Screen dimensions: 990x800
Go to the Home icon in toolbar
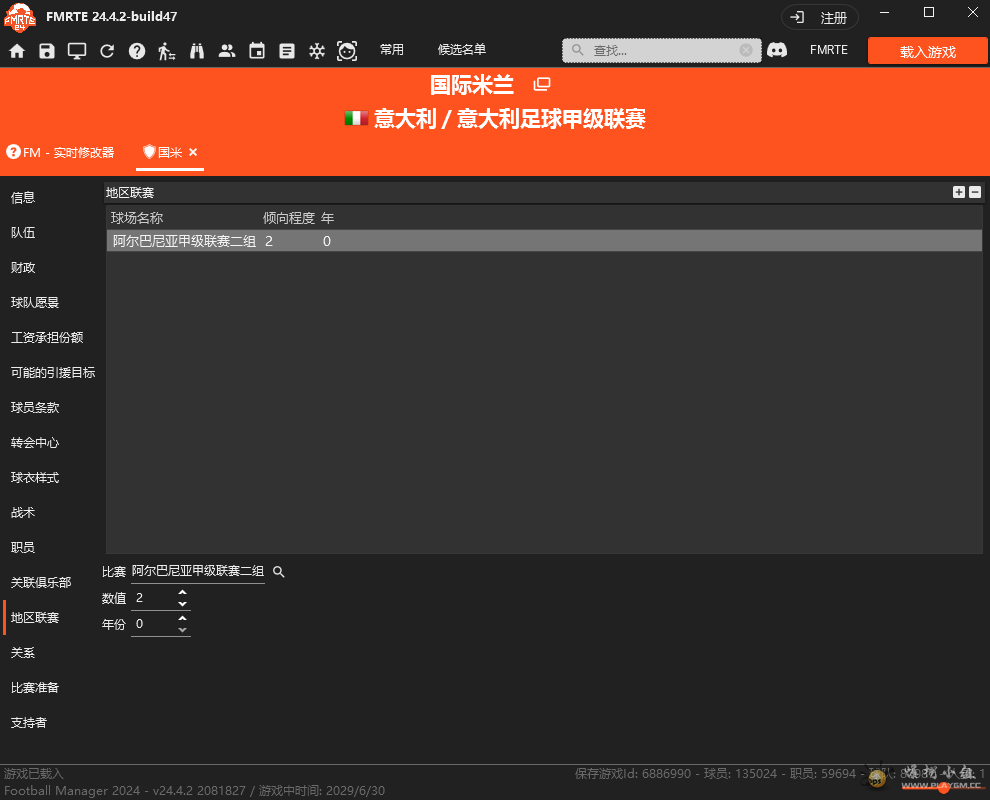[x=17, y=51]
